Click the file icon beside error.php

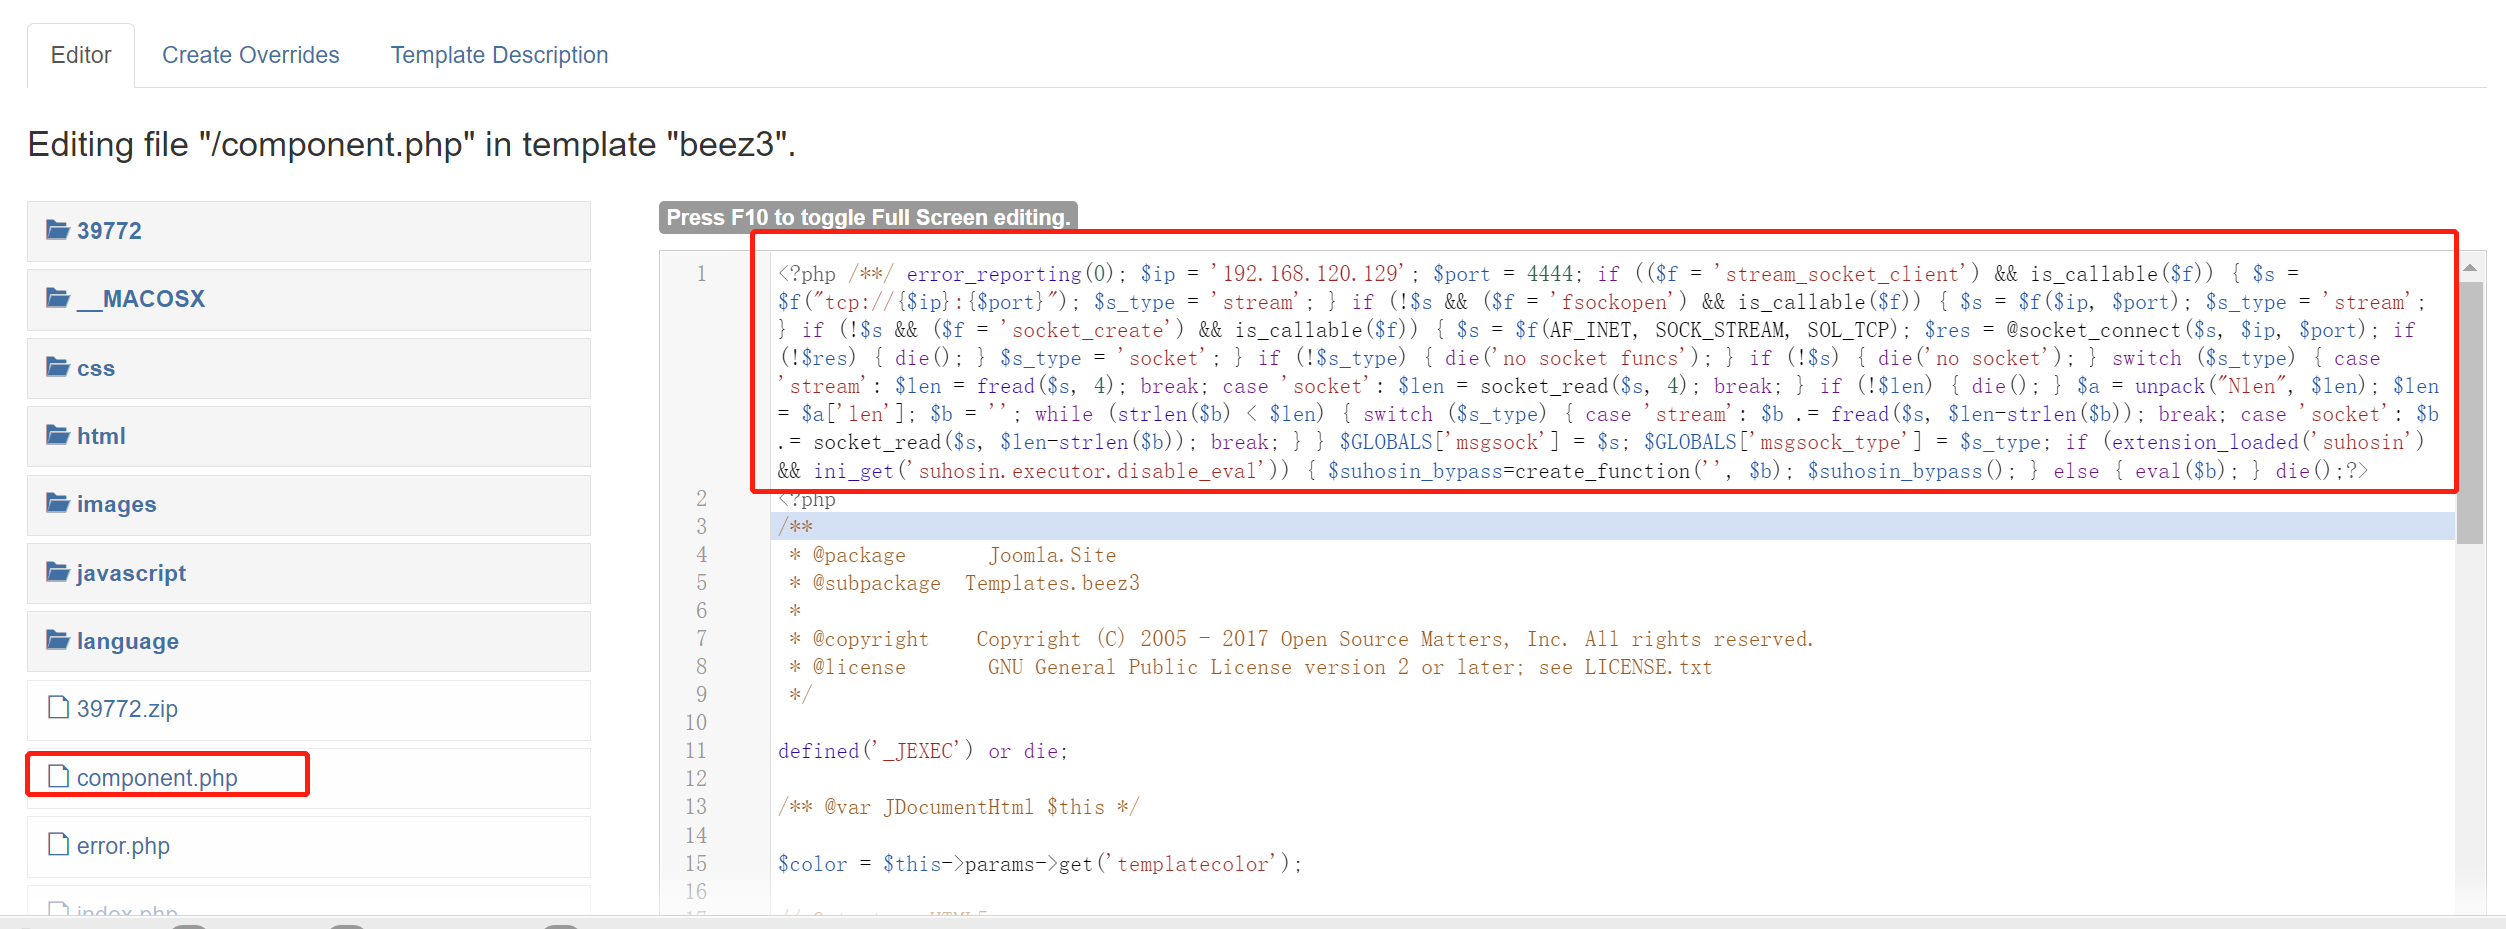click(58, 845)
